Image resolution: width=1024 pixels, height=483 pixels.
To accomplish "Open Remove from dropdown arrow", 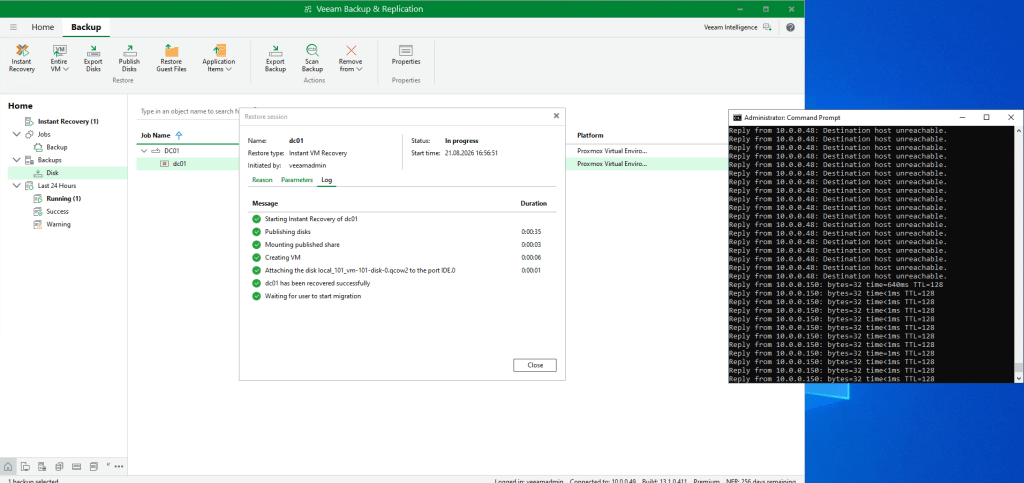I will pos(359,69).
